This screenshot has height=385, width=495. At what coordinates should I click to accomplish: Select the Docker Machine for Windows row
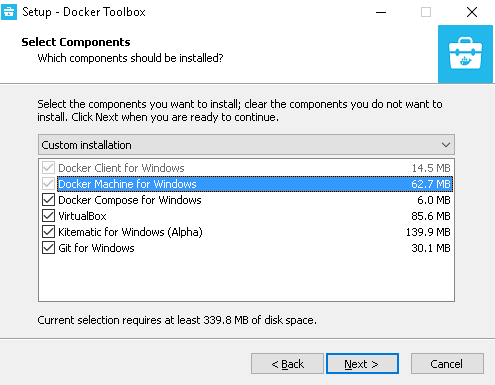(x=255, y=184)
